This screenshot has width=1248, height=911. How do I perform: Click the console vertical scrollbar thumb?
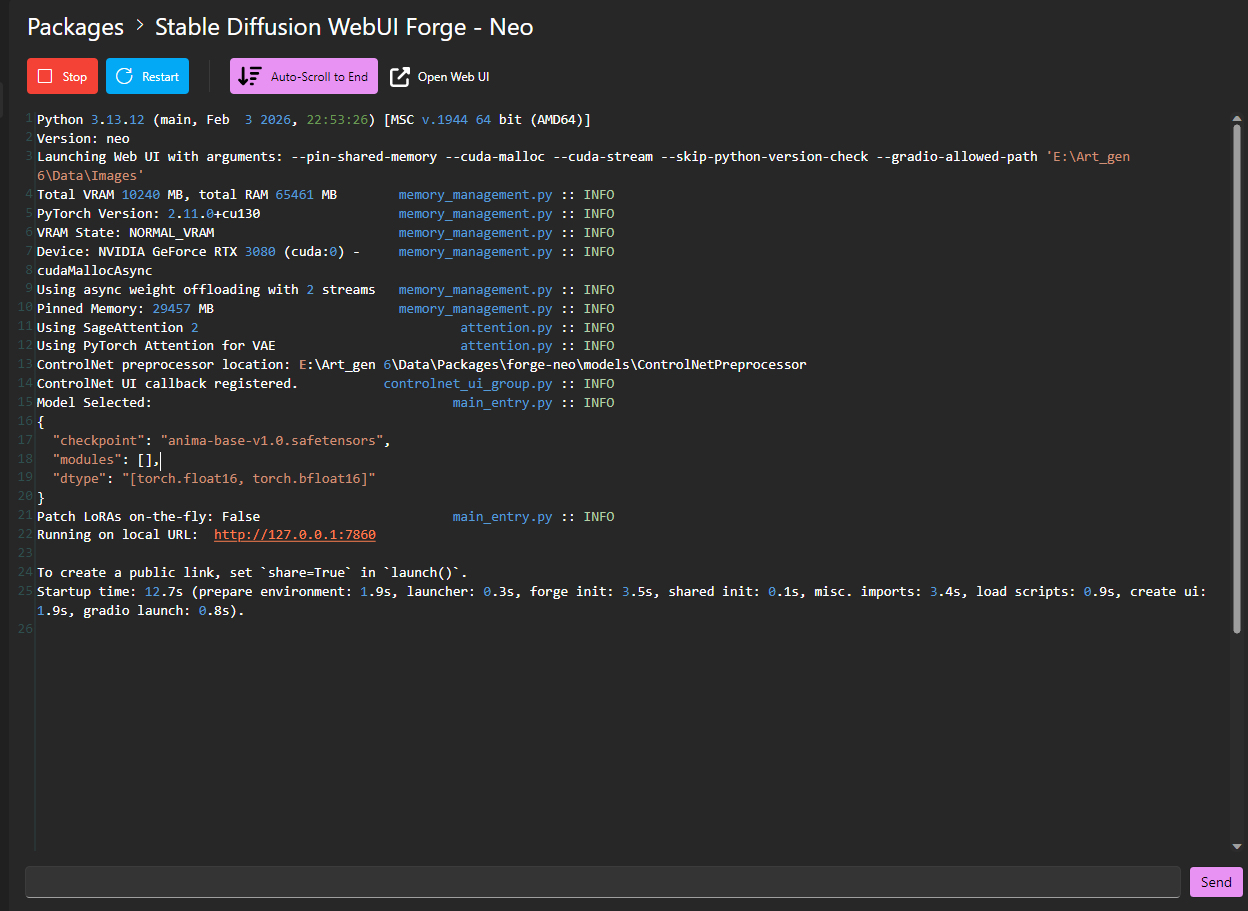1237,377
